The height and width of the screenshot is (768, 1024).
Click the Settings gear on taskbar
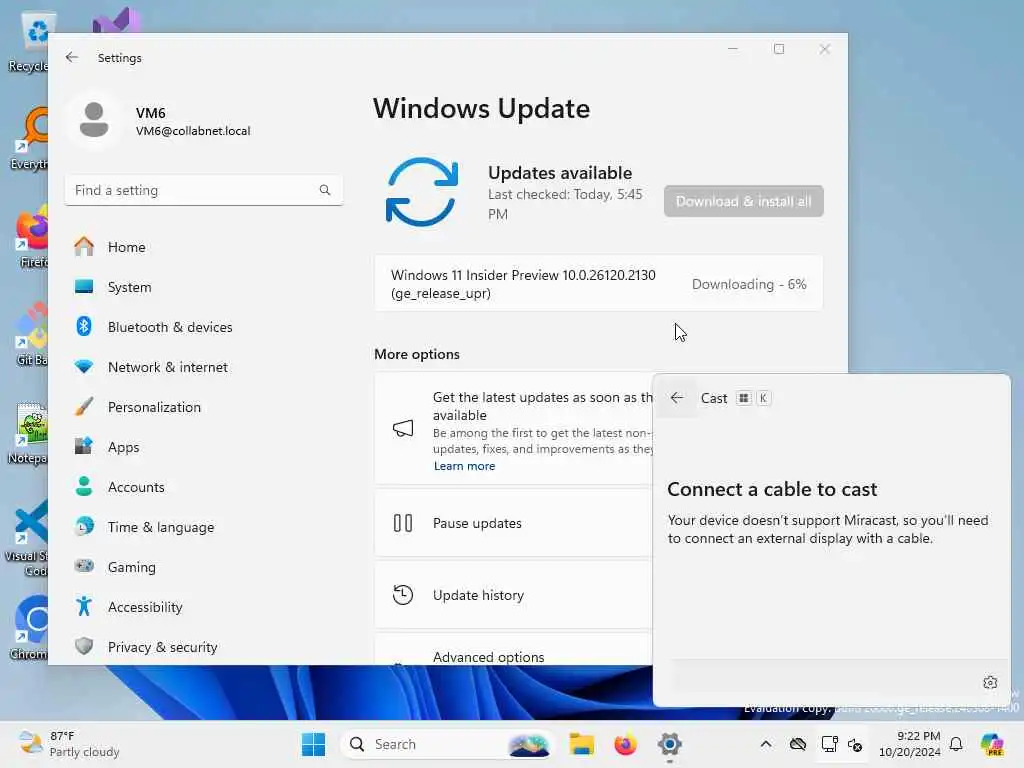[x=669, y=744]
